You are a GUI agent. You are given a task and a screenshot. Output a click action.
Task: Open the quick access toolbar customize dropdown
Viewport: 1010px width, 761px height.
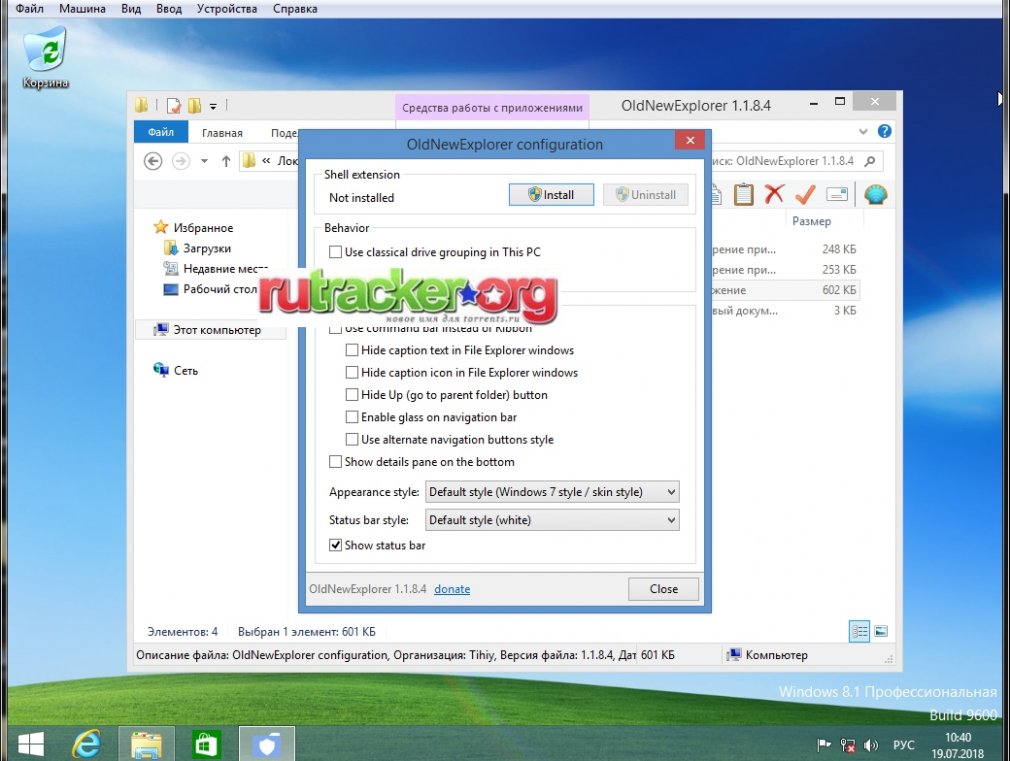click(213, 106)
